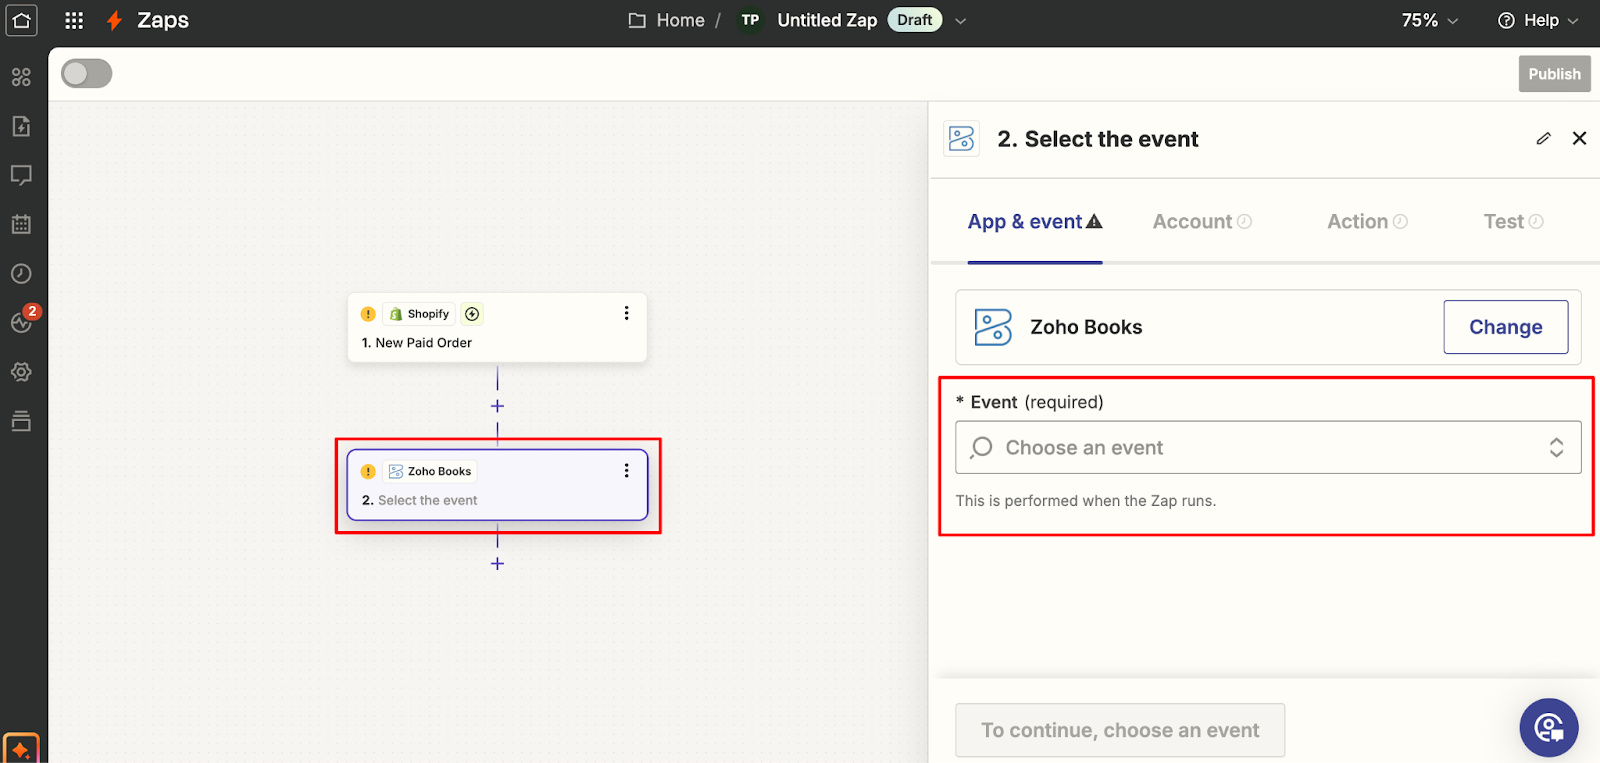Go to the Zapier home icon

coord(22,20)
